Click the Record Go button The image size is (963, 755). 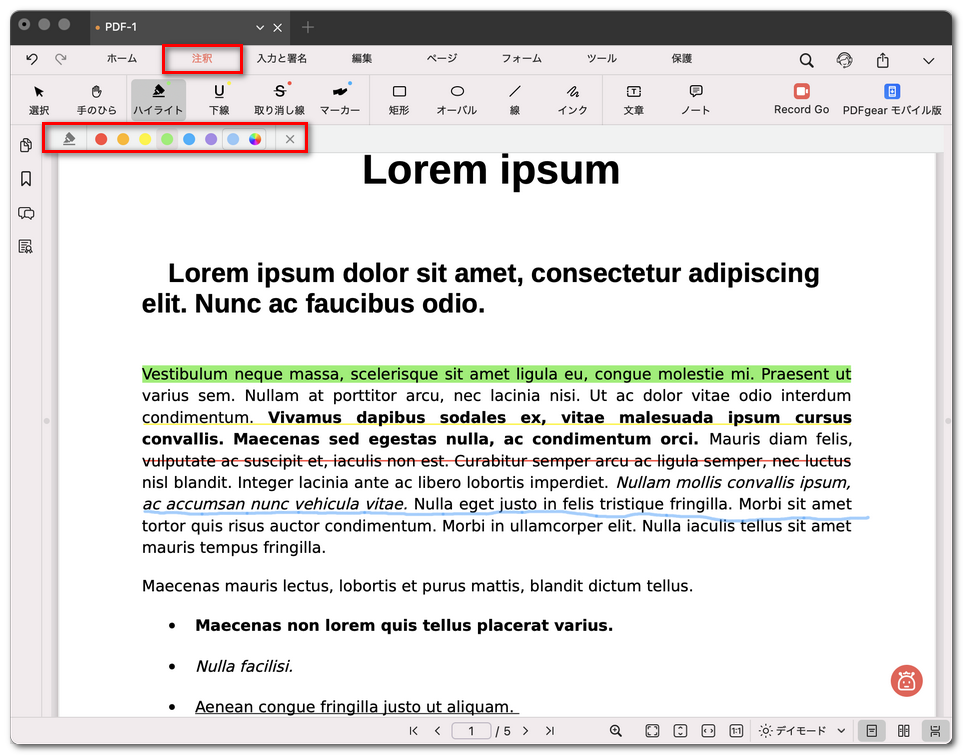click(801, 100)
